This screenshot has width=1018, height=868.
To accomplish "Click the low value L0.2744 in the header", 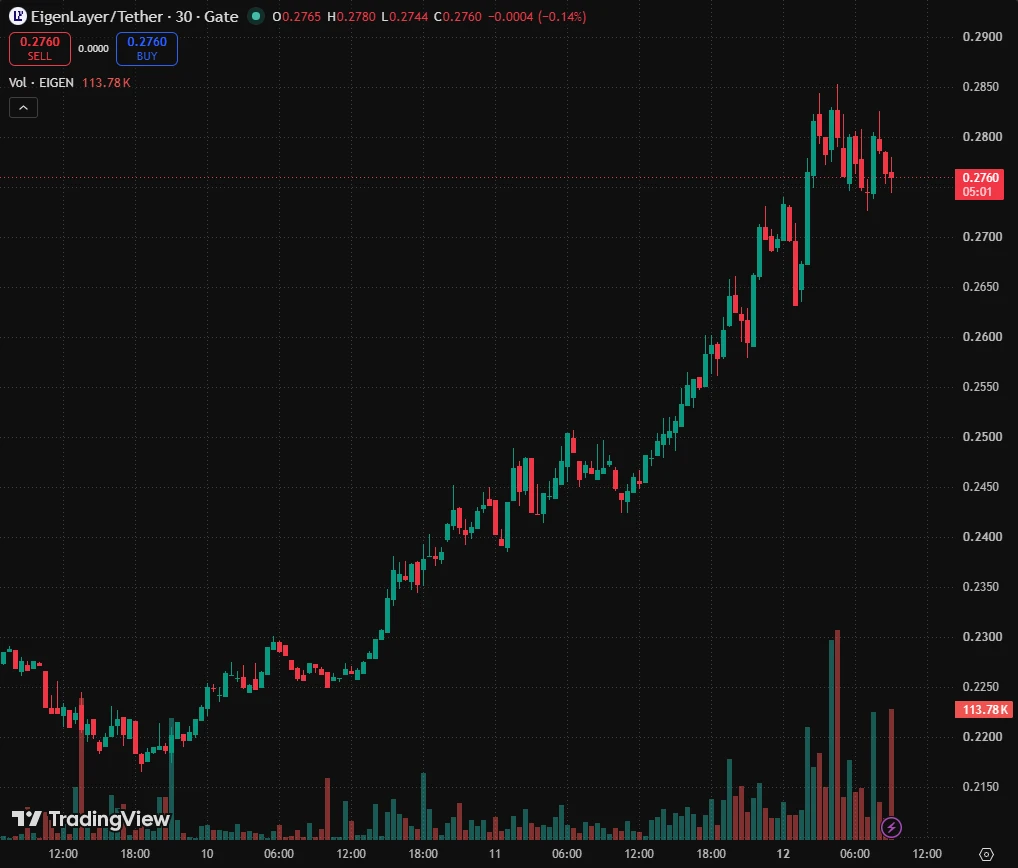I will point(404,16).
